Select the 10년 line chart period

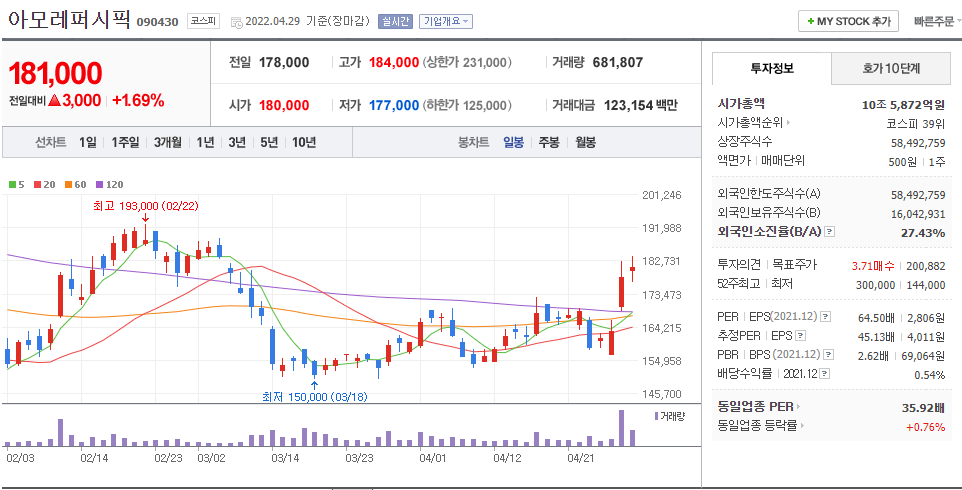(304, 143)
